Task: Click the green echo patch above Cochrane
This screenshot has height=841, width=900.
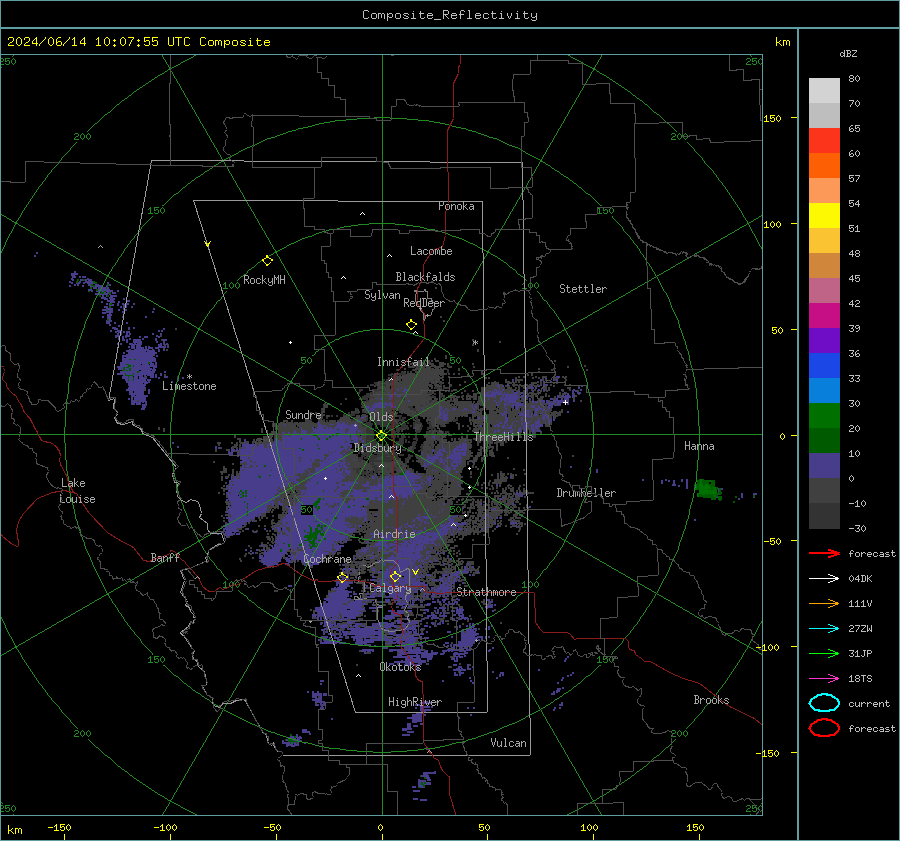Action: pos(313,537)
